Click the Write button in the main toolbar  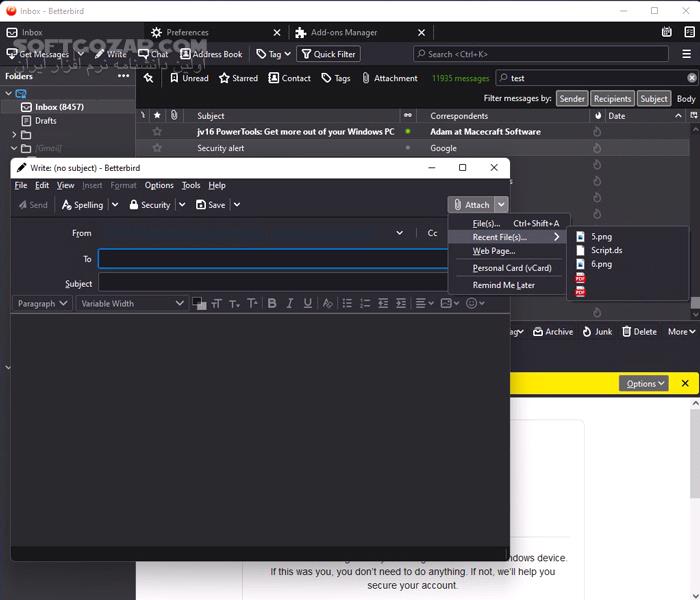tap(111, 54)
